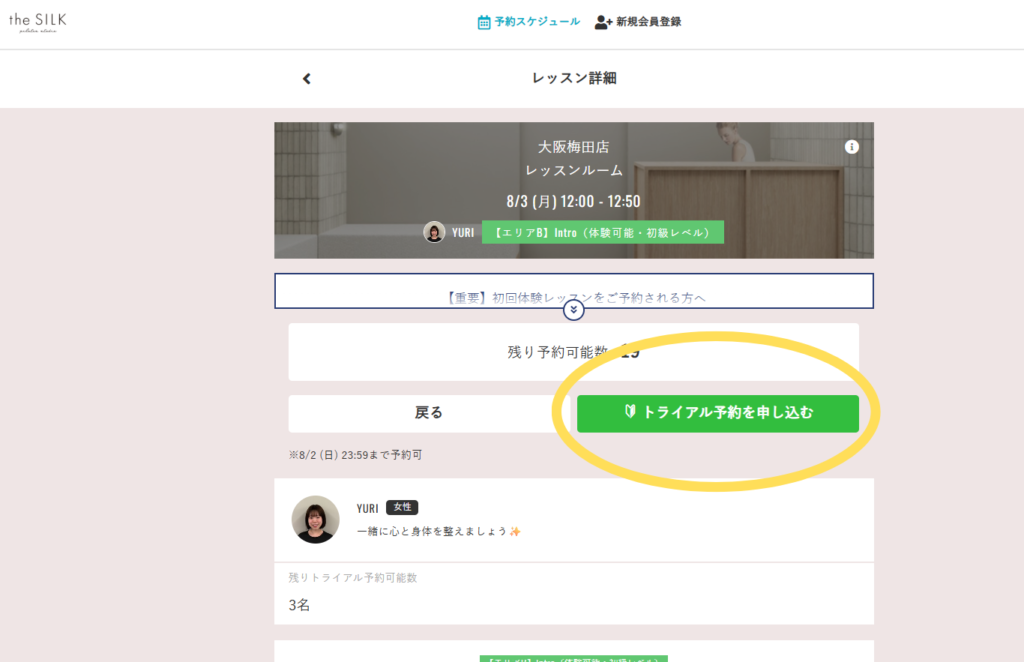
Task: Click the 8/3 (月) 12:00 - 12:50 time text
Action: pyautogui.click(x=573, y=201)
